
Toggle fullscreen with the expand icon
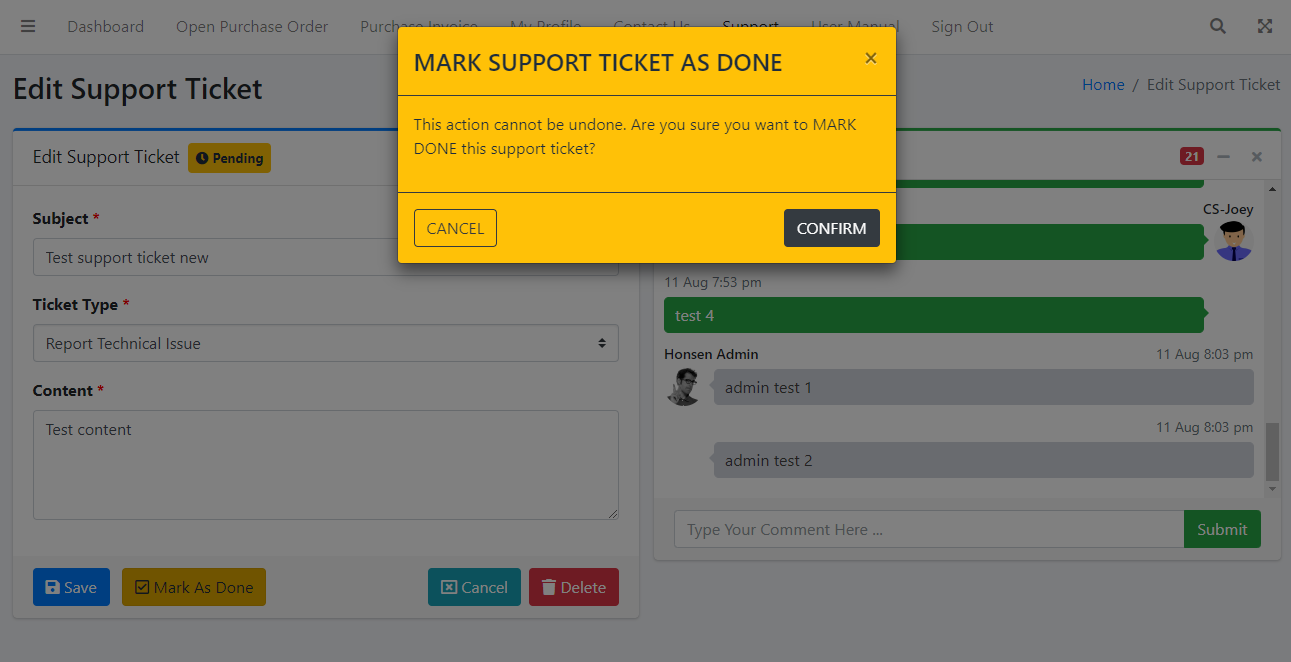1265,27
